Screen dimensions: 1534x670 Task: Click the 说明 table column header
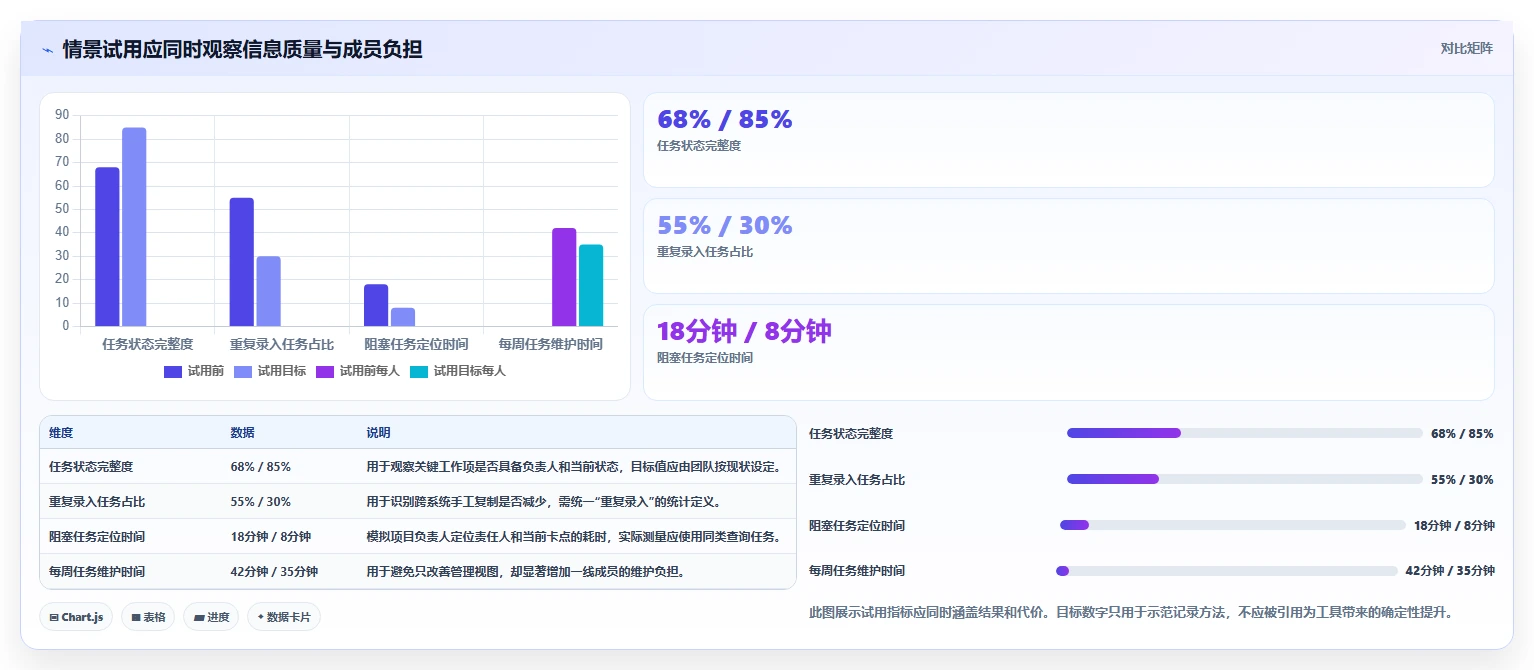tap(379, 433)
